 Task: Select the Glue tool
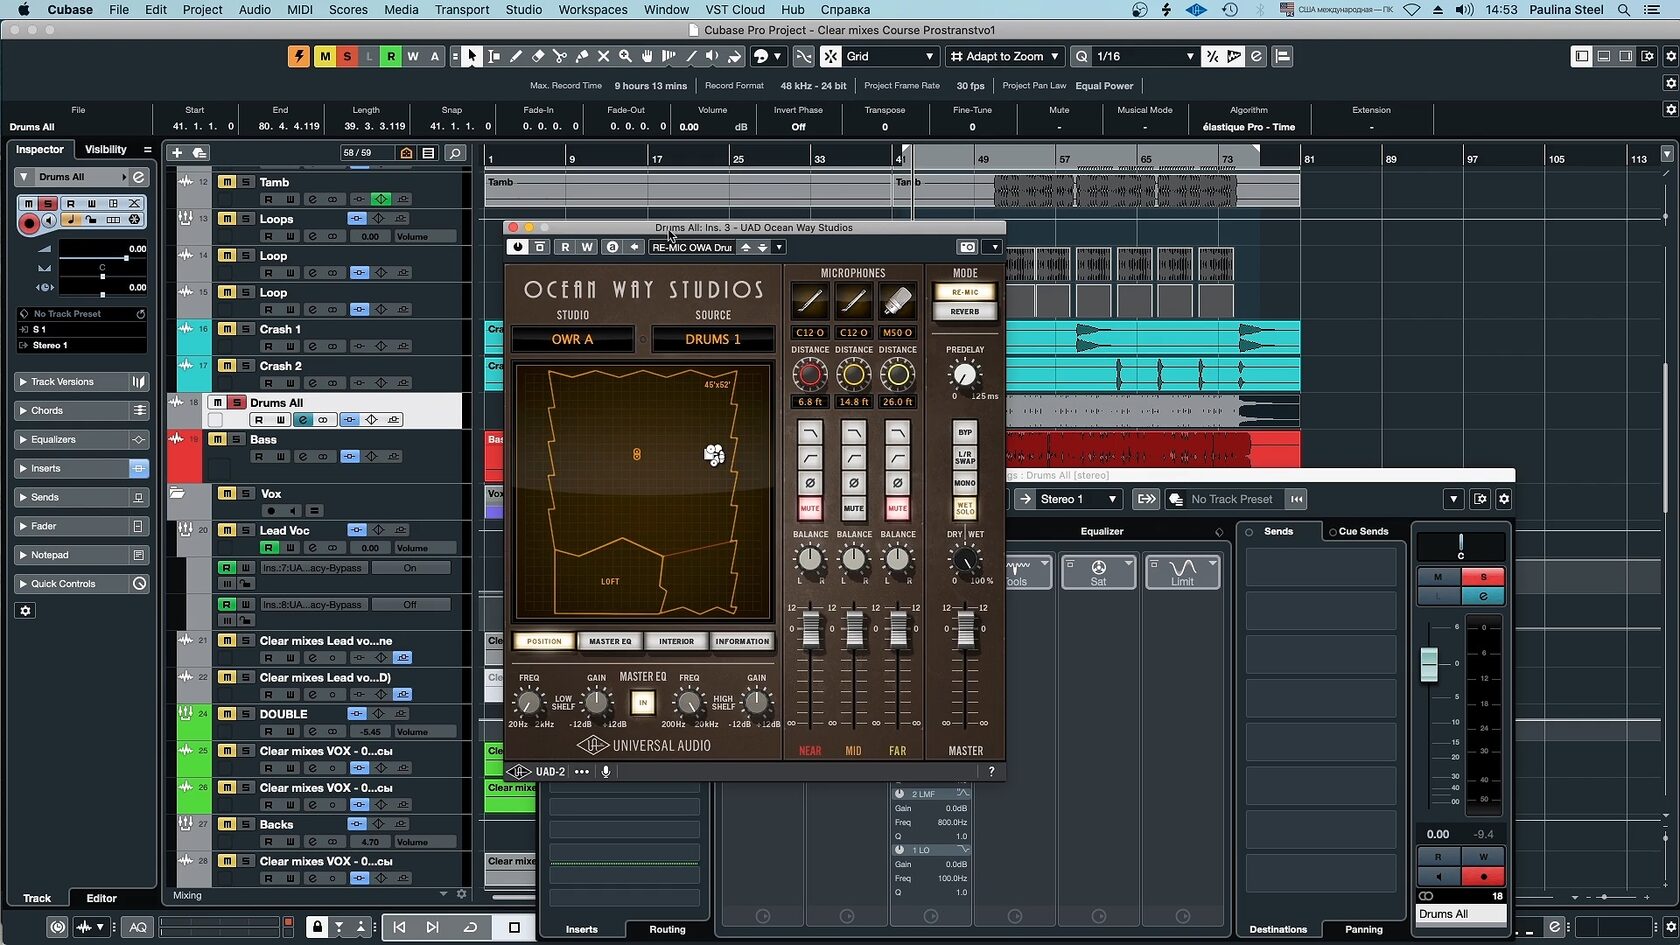pyautogui.click(x=582, y=56)
